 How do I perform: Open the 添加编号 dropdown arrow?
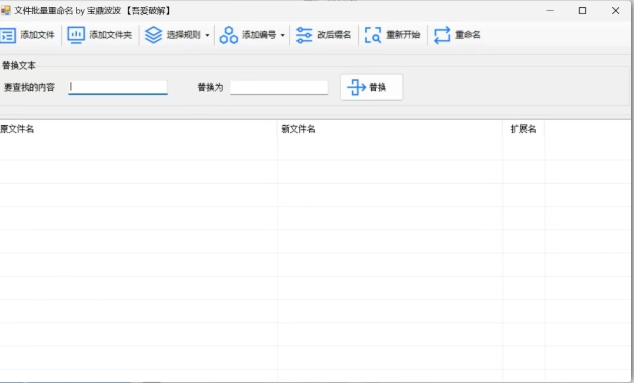pyautogui.click(x=283, y=35)
